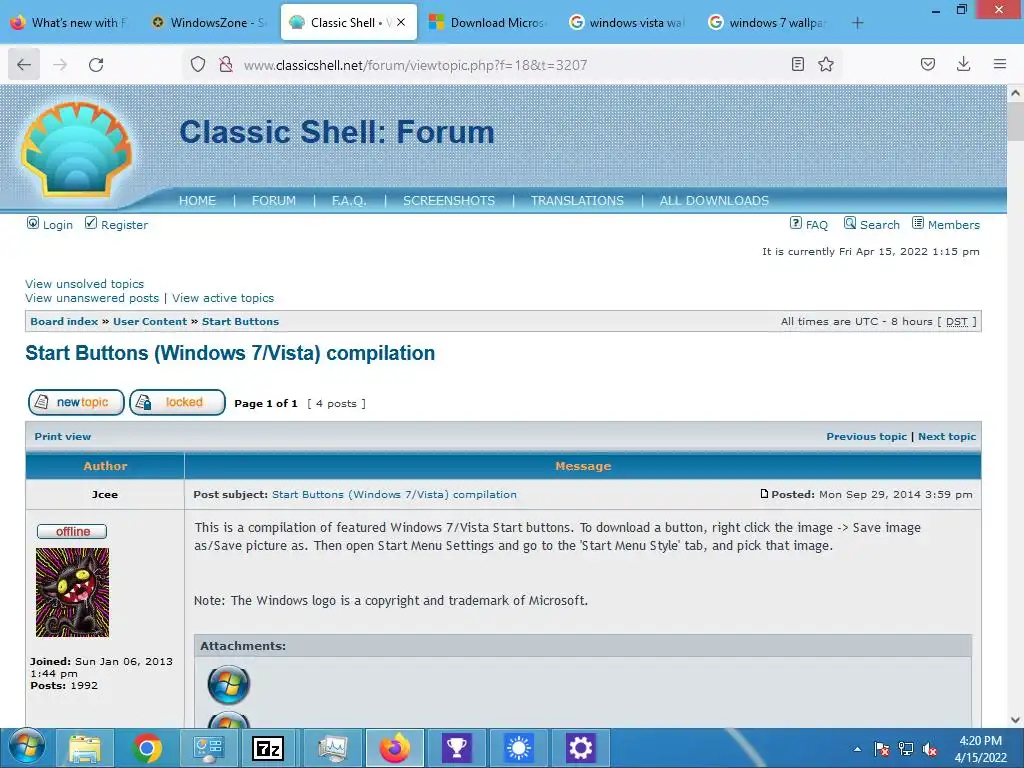1024x768 pixels.
Task: Reload the page with the refresh icon
Action: (96, 65)
